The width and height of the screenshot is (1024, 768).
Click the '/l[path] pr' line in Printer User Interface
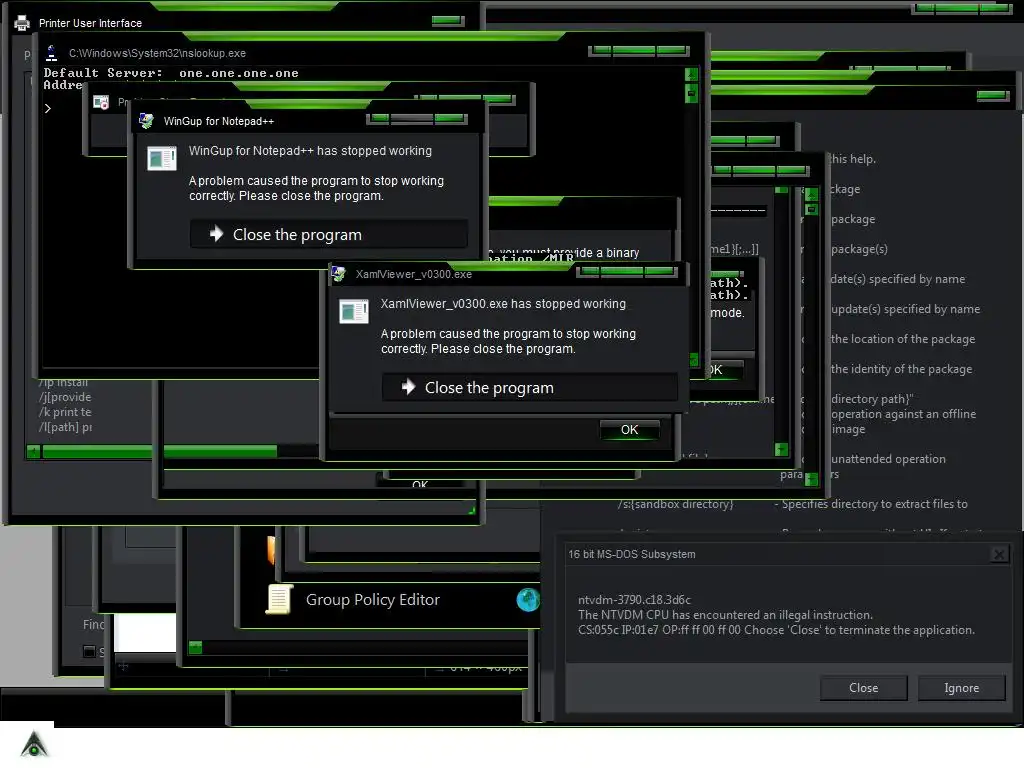click(x=65, y=427)
